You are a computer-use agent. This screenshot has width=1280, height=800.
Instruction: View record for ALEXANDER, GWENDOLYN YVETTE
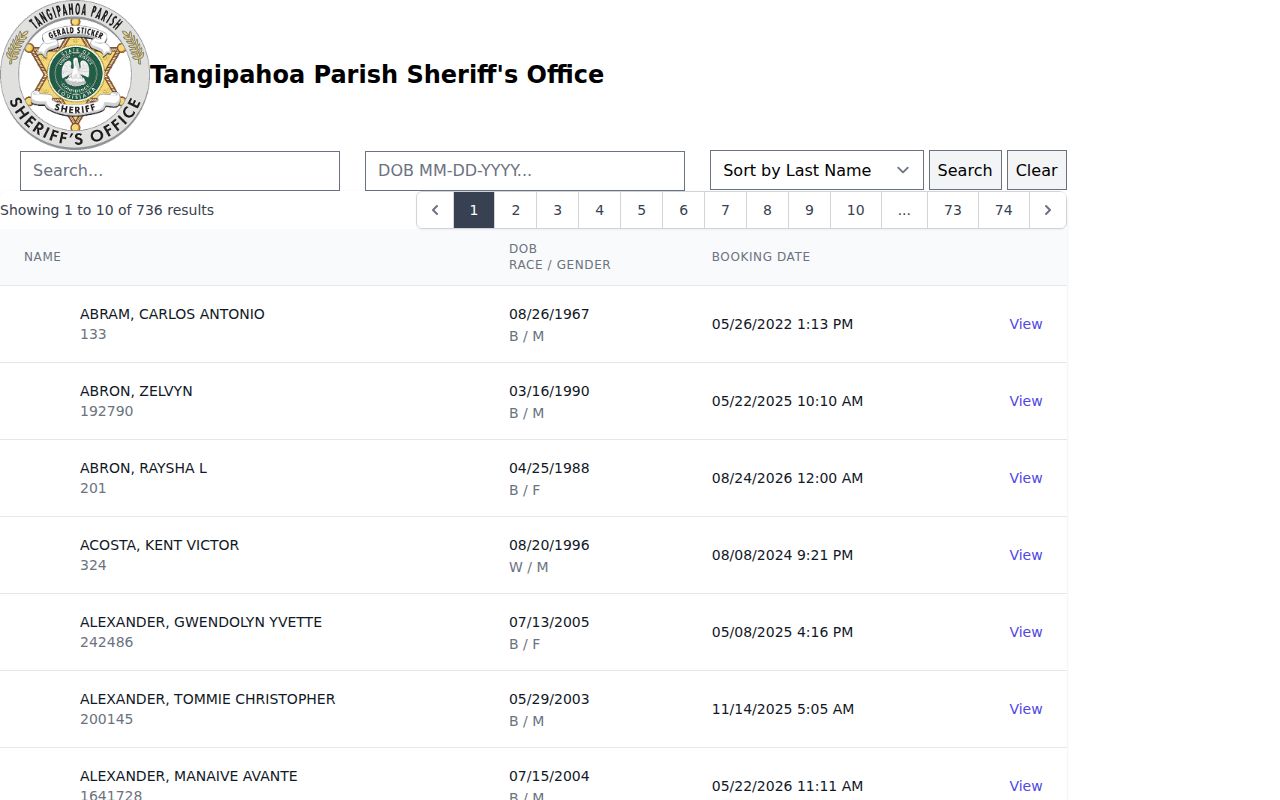1026,632
